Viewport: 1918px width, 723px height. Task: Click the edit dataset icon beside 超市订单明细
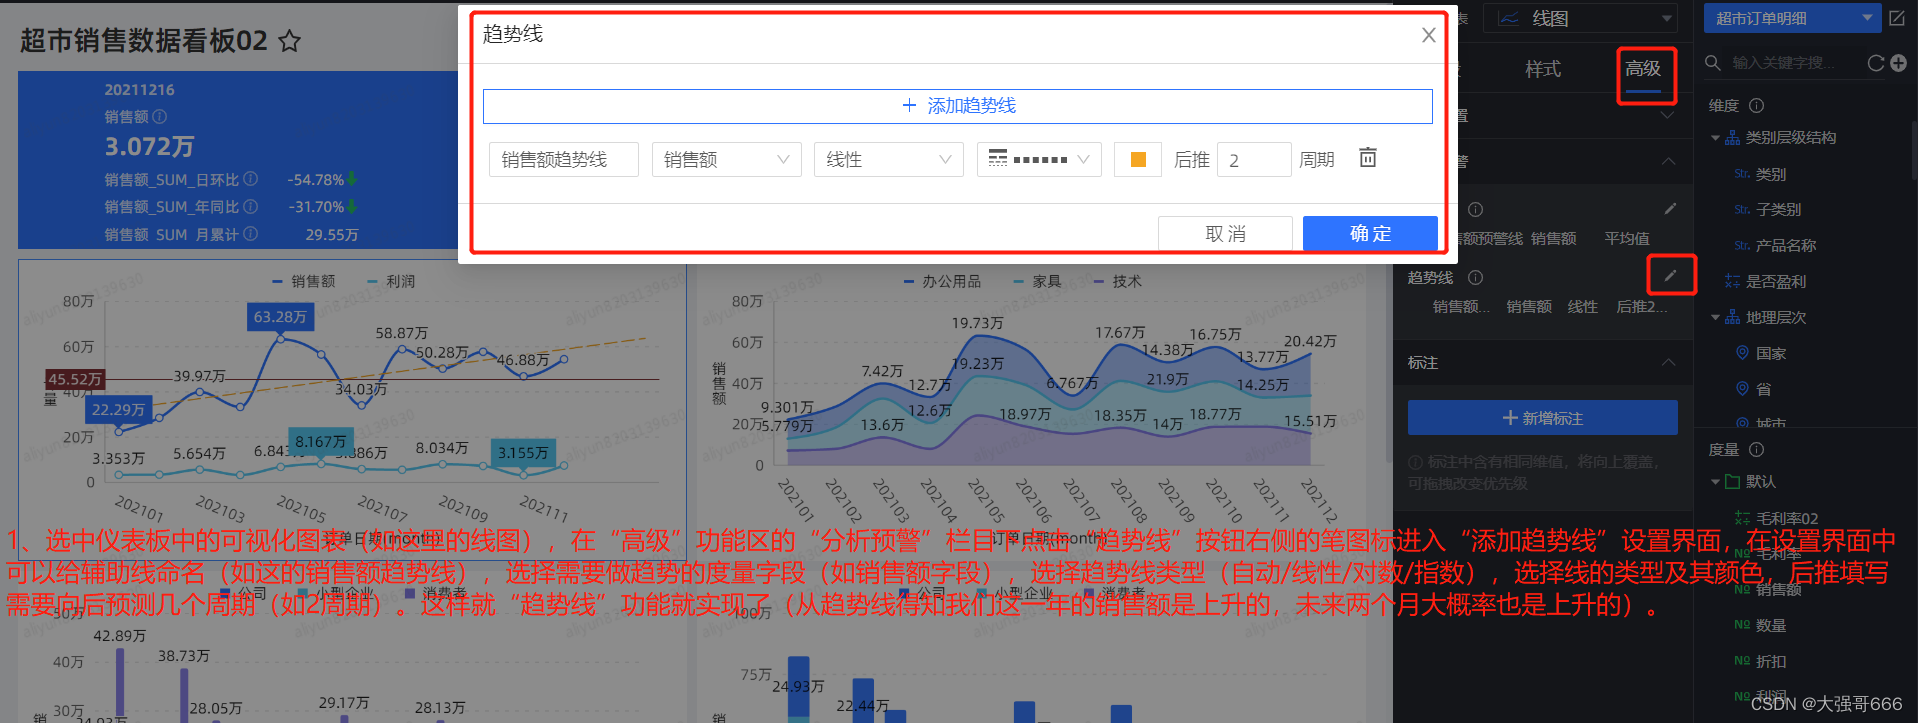pyautogui.click(x=1897, y=18)
